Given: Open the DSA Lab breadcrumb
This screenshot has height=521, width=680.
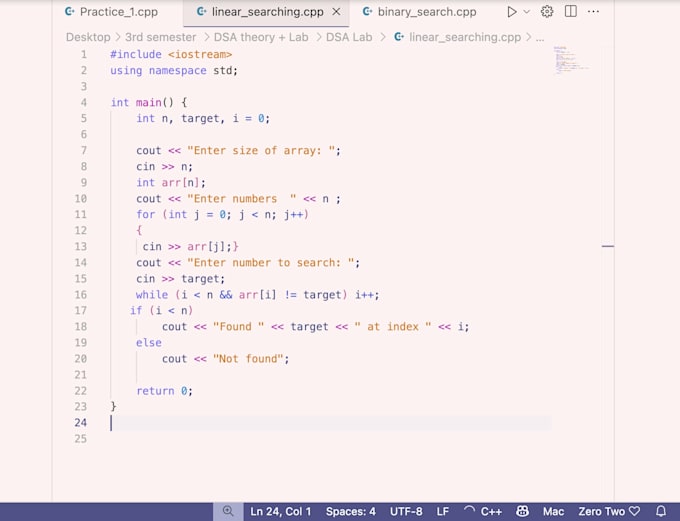Looking at the screenshot, I should 349,37.
